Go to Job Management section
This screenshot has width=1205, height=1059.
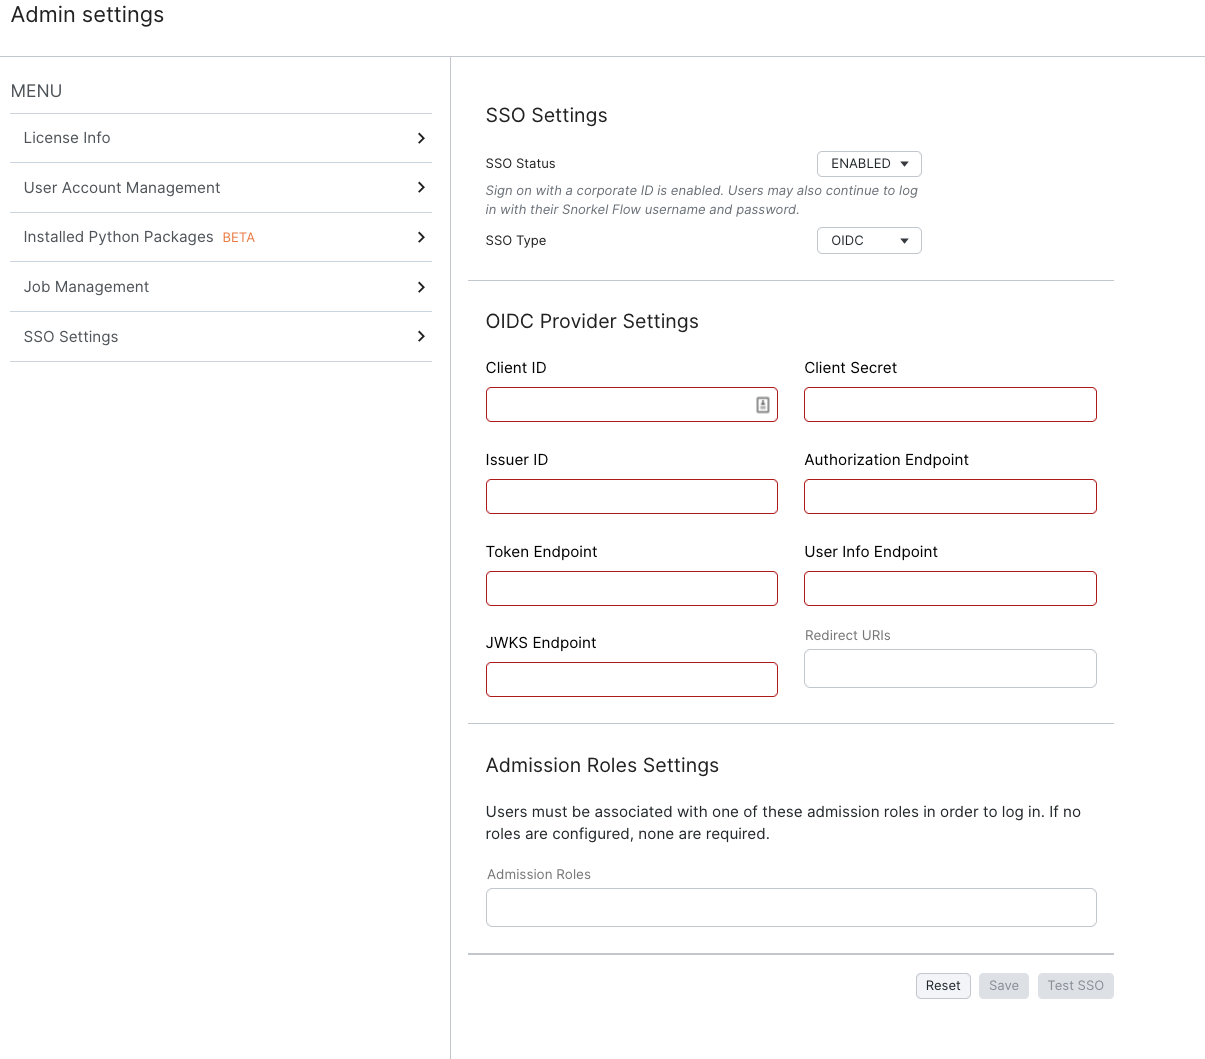221,287
